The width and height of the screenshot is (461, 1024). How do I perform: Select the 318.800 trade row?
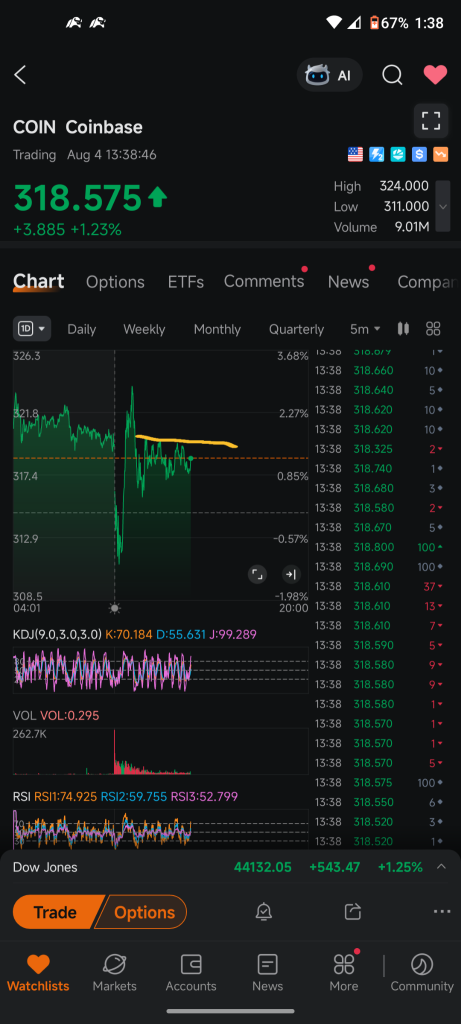(380, 547)
